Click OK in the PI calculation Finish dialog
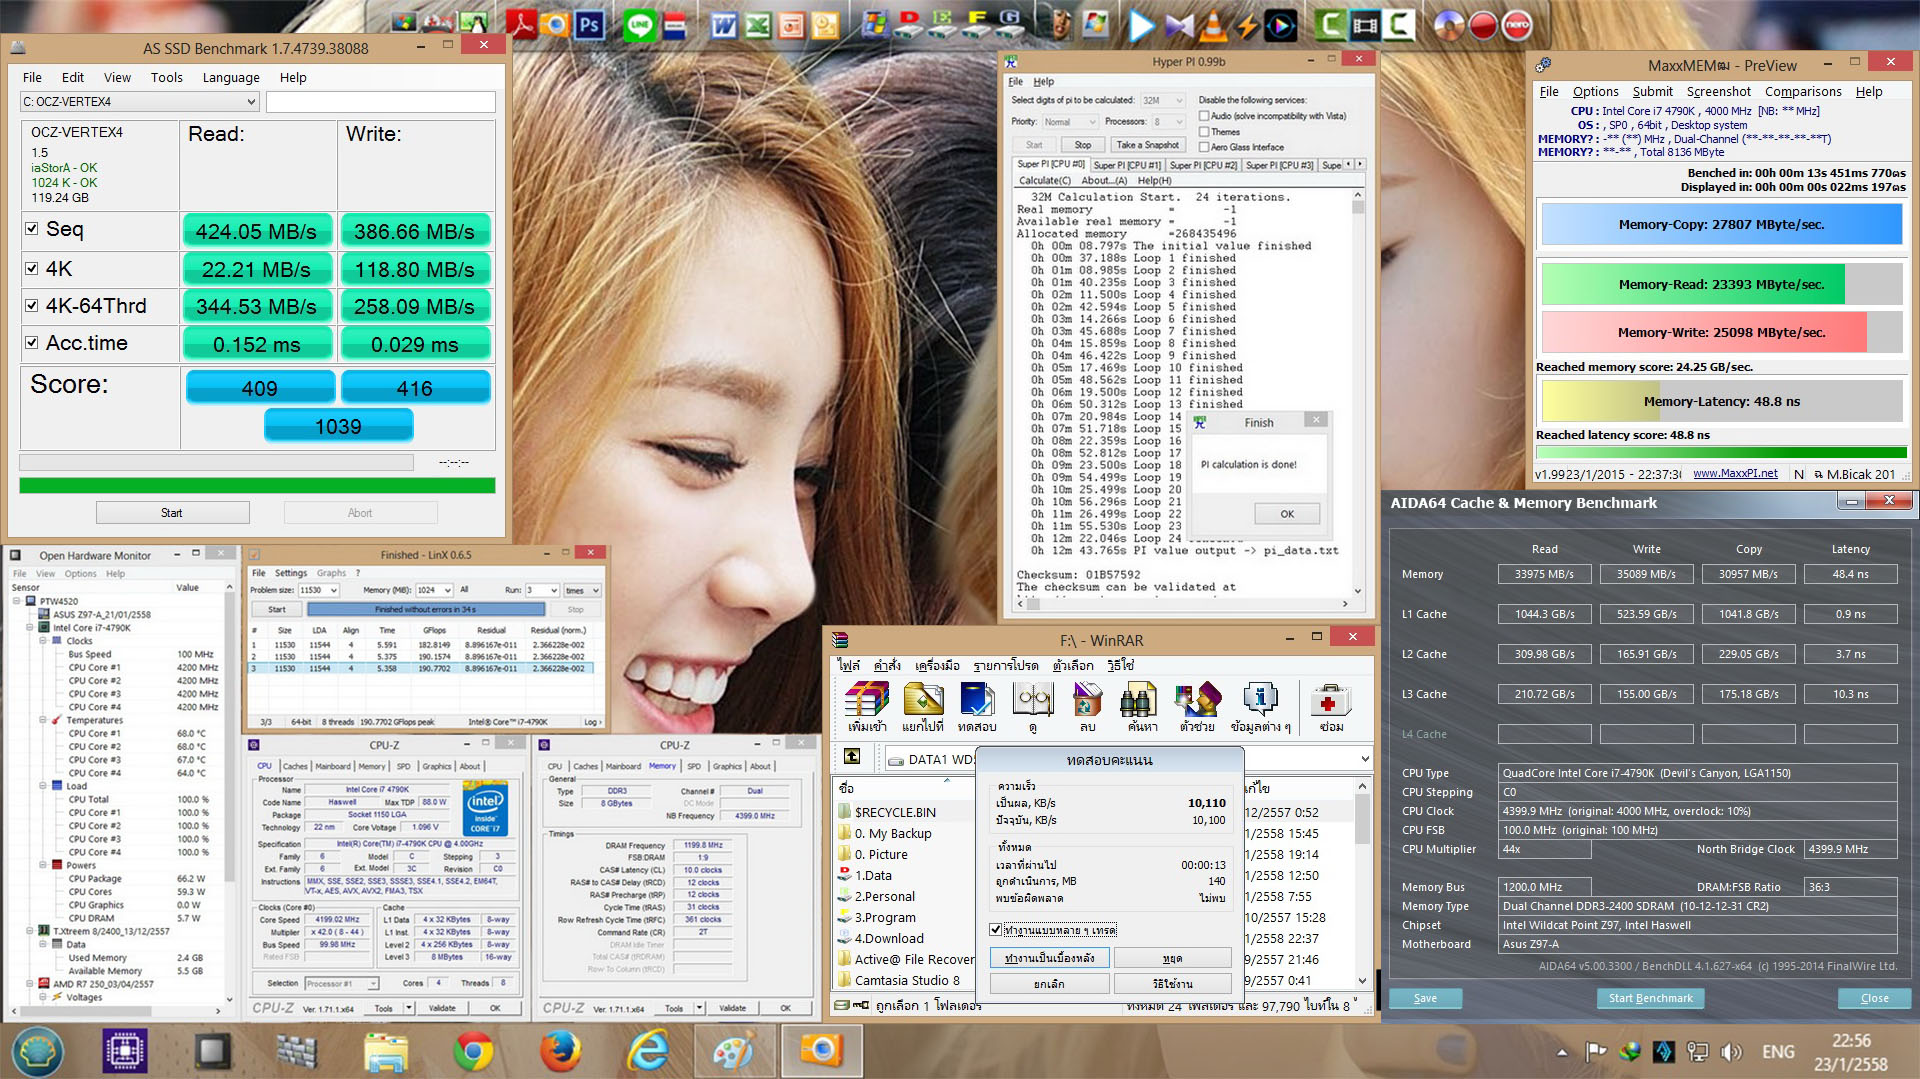1920x1079 pixels. pyautogui.click(x=1286, y=514)
